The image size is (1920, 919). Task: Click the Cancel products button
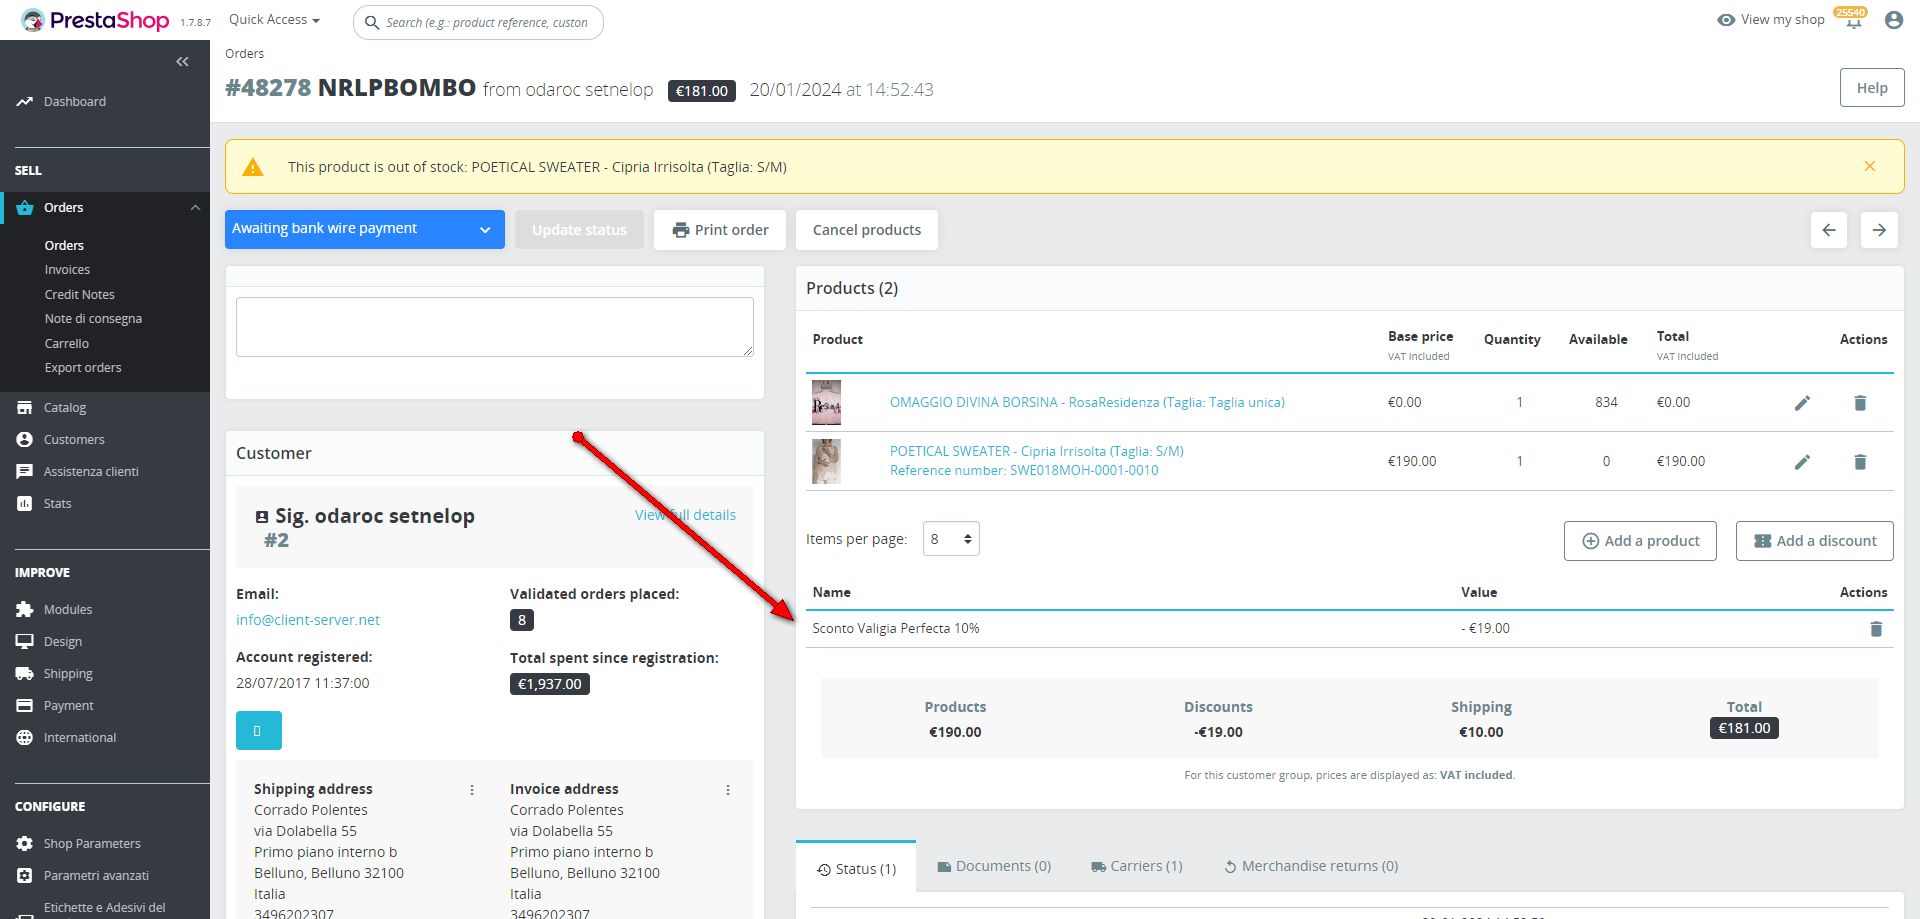(x=867, y=230)
